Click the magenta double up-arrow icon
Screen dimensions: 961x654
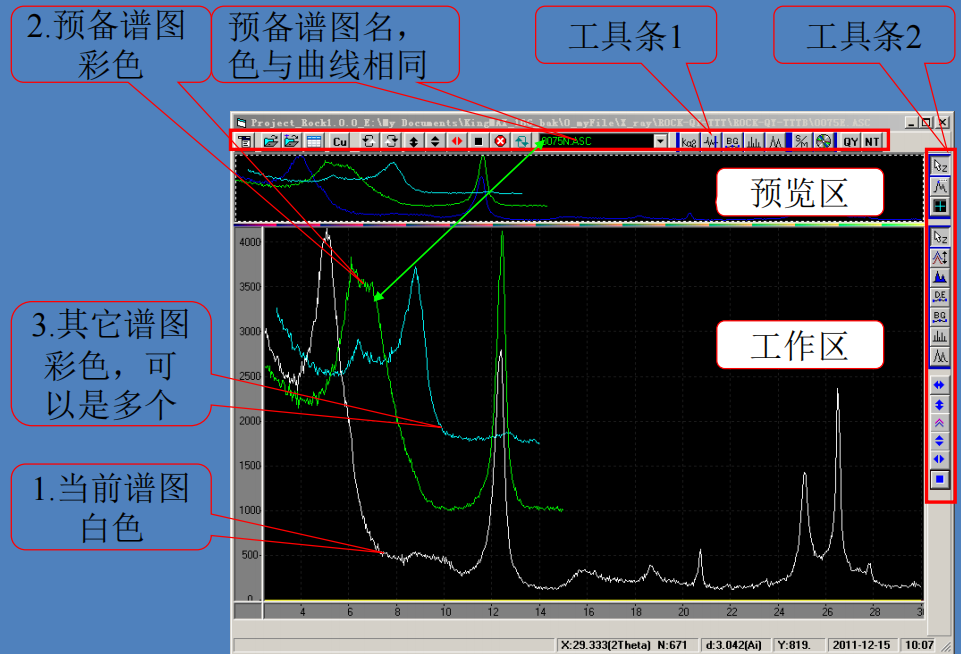[939, 422]
